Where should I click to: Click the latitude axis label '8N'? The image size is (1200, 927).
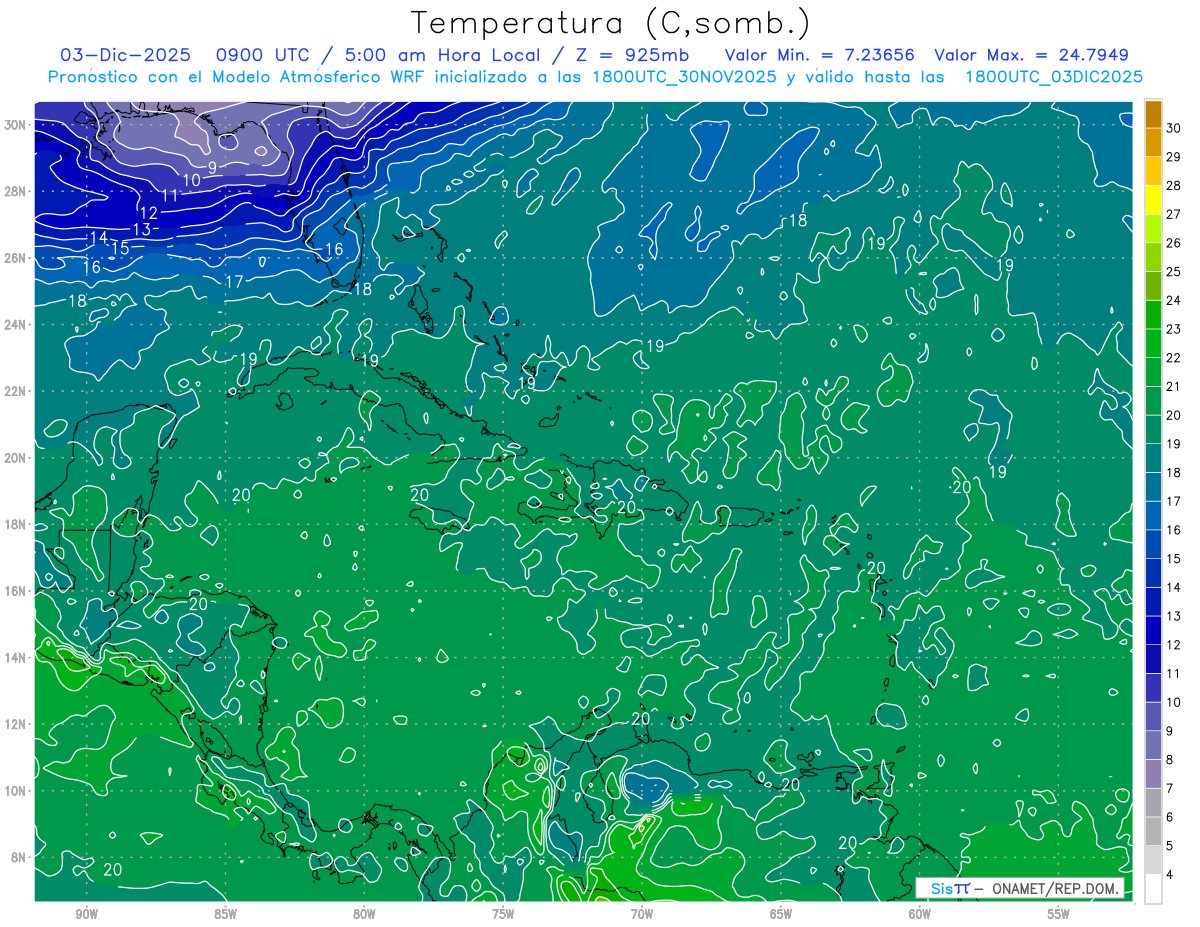[20, 857]
